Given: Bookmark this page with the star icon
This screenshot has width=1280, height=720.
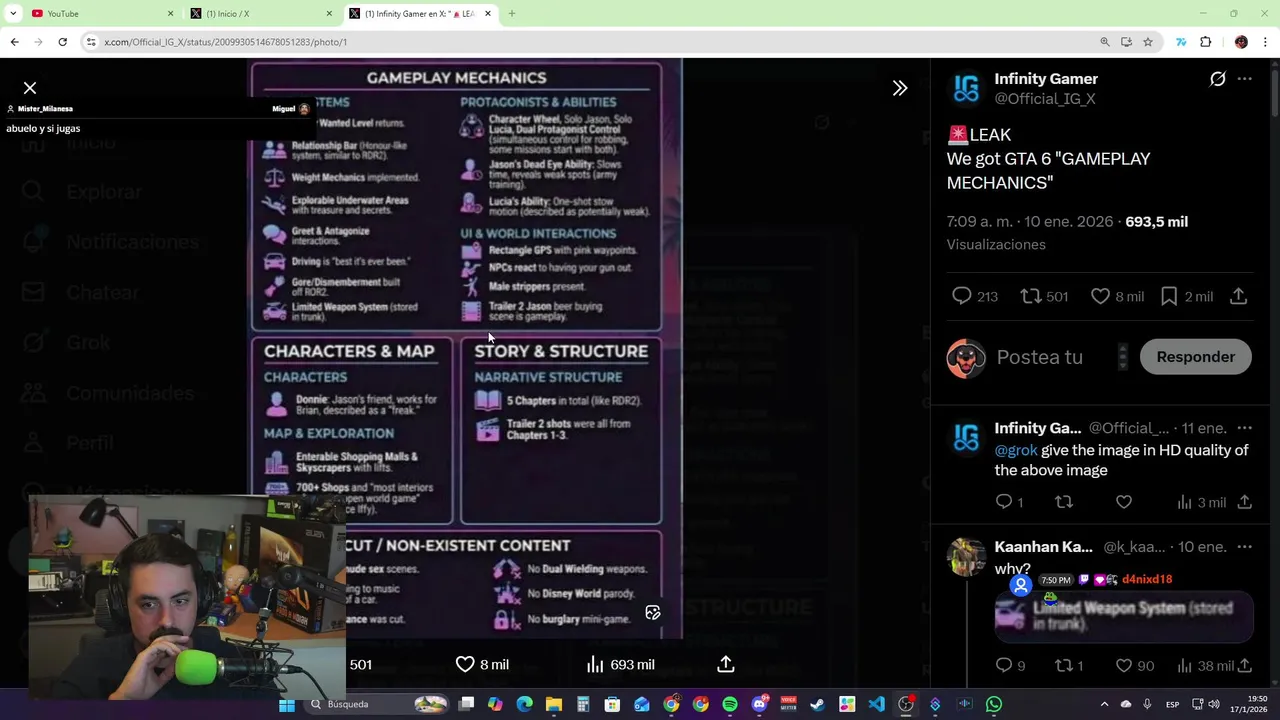Looking at the screenshot, I should click(x=1148, y=42).
